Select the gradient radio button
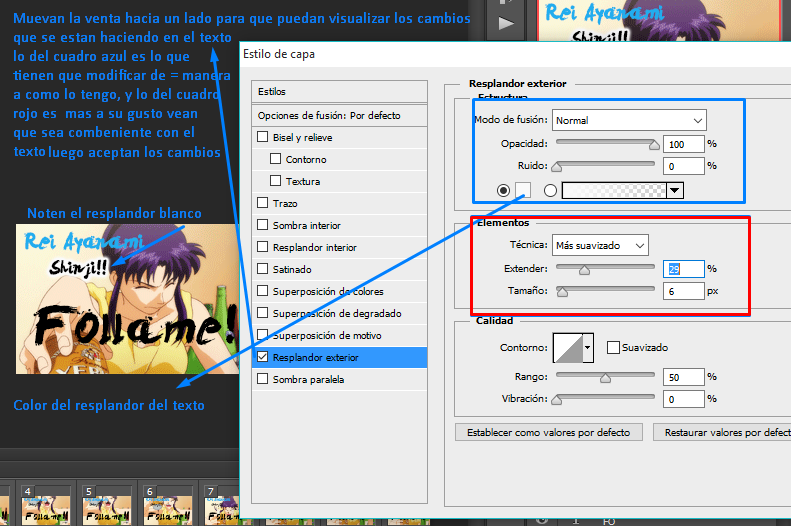Image resolution: width=791 pixels, height=526 pixels. coord(550,190)
